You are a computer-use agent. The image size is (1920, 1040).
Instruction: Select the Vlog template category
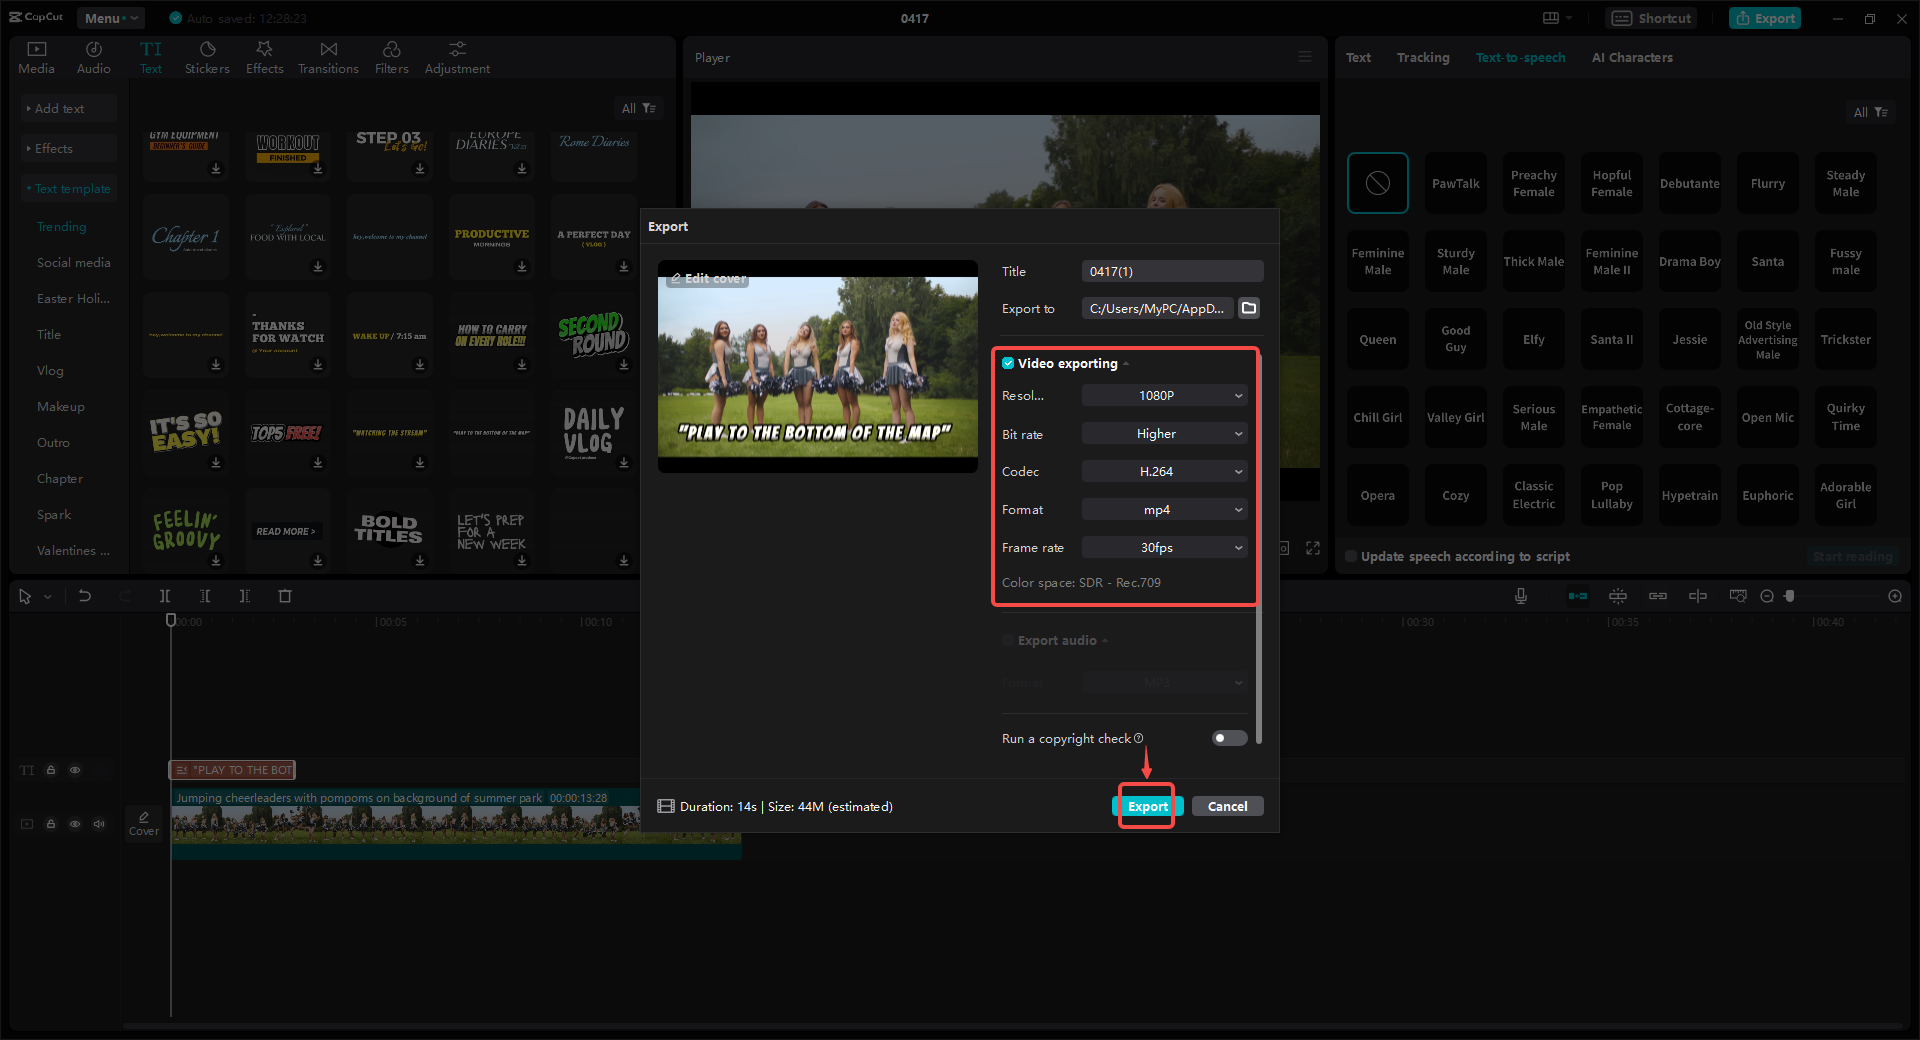point(50,370)
